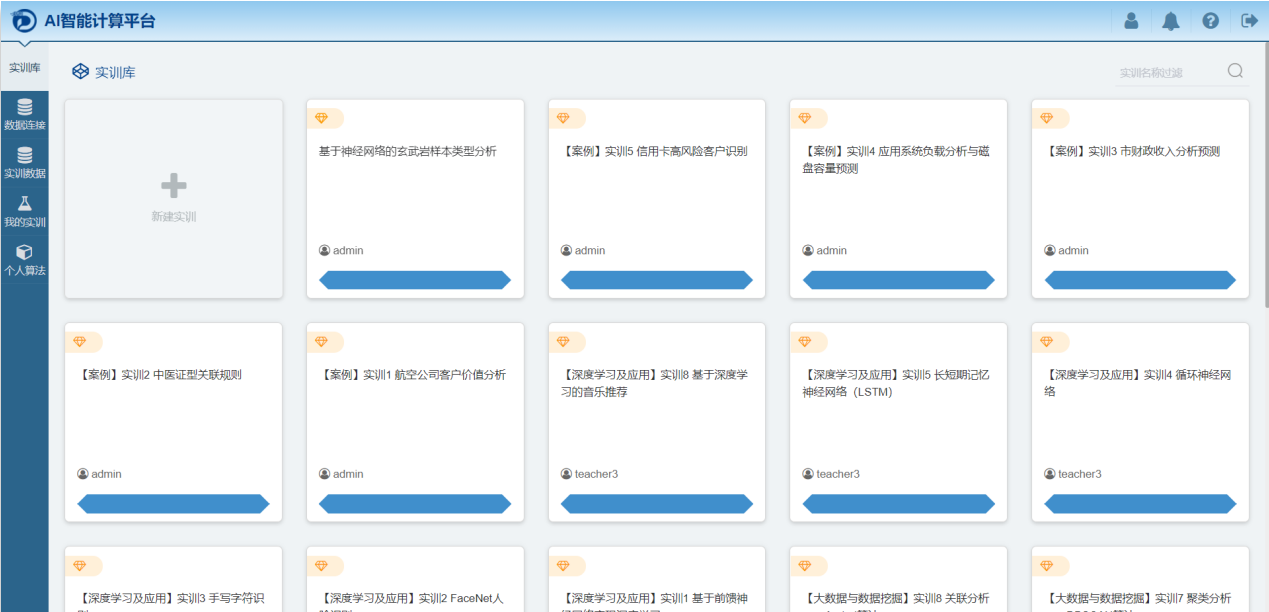Open 个人算法 in the sidebar
This screenshot has height=612, width=1269.
[x=24, y=260]
